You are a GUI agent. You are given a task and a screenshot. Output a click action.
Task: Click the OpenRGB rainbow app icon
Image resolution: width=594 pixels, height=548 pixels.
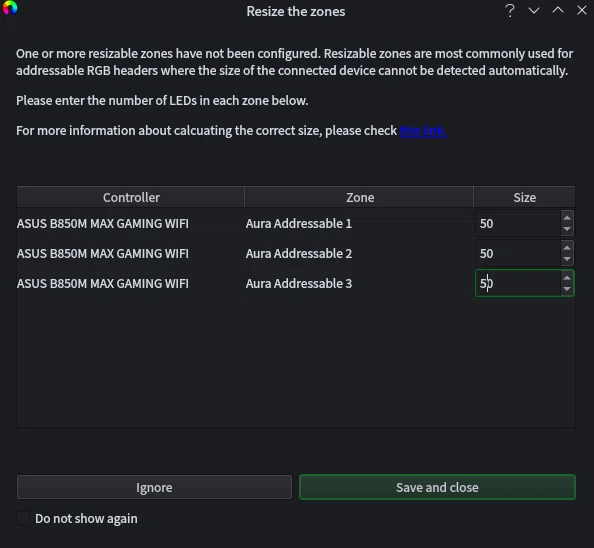click(x=10, y=8)
